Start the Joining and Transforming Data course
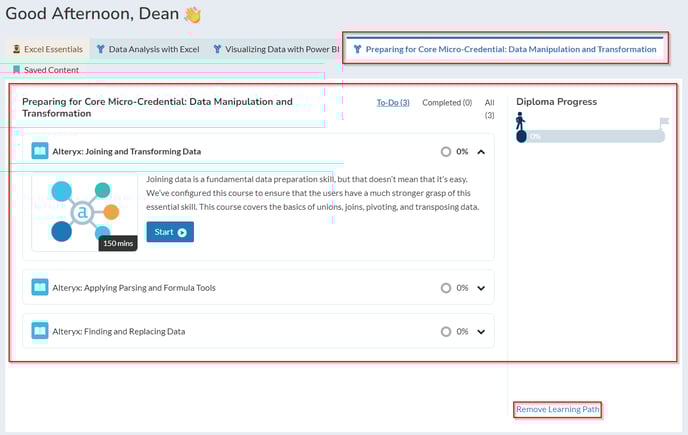 (170, 232)
